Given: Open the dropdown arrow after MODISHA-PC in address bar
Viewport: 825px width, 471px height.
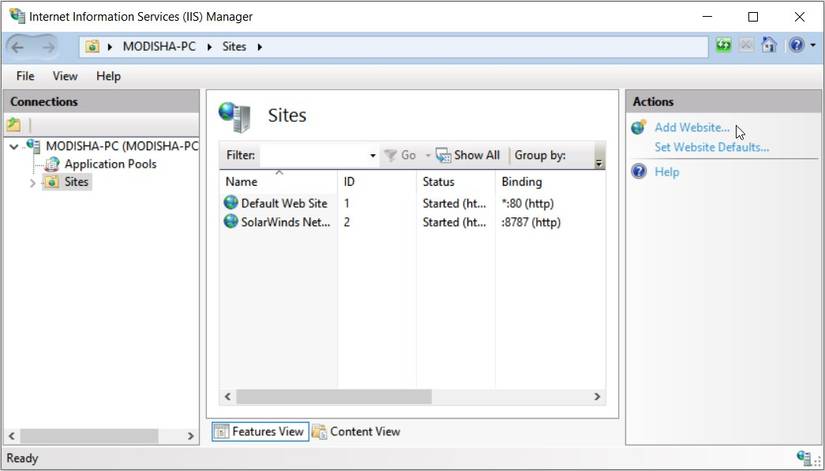Looking at the screenshot, I should [x=209, y=47].
